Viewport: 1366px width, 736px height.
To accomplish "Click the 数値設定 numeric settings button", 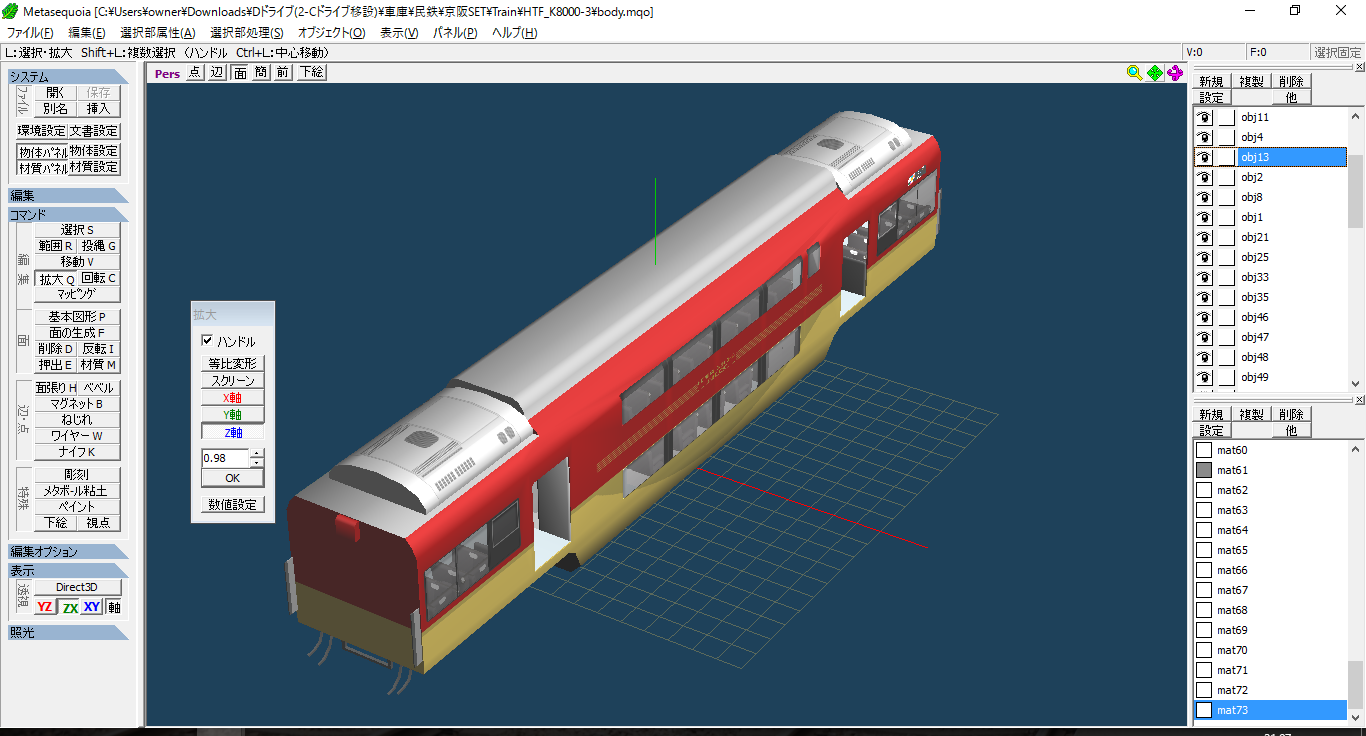I will pos(232,505).
